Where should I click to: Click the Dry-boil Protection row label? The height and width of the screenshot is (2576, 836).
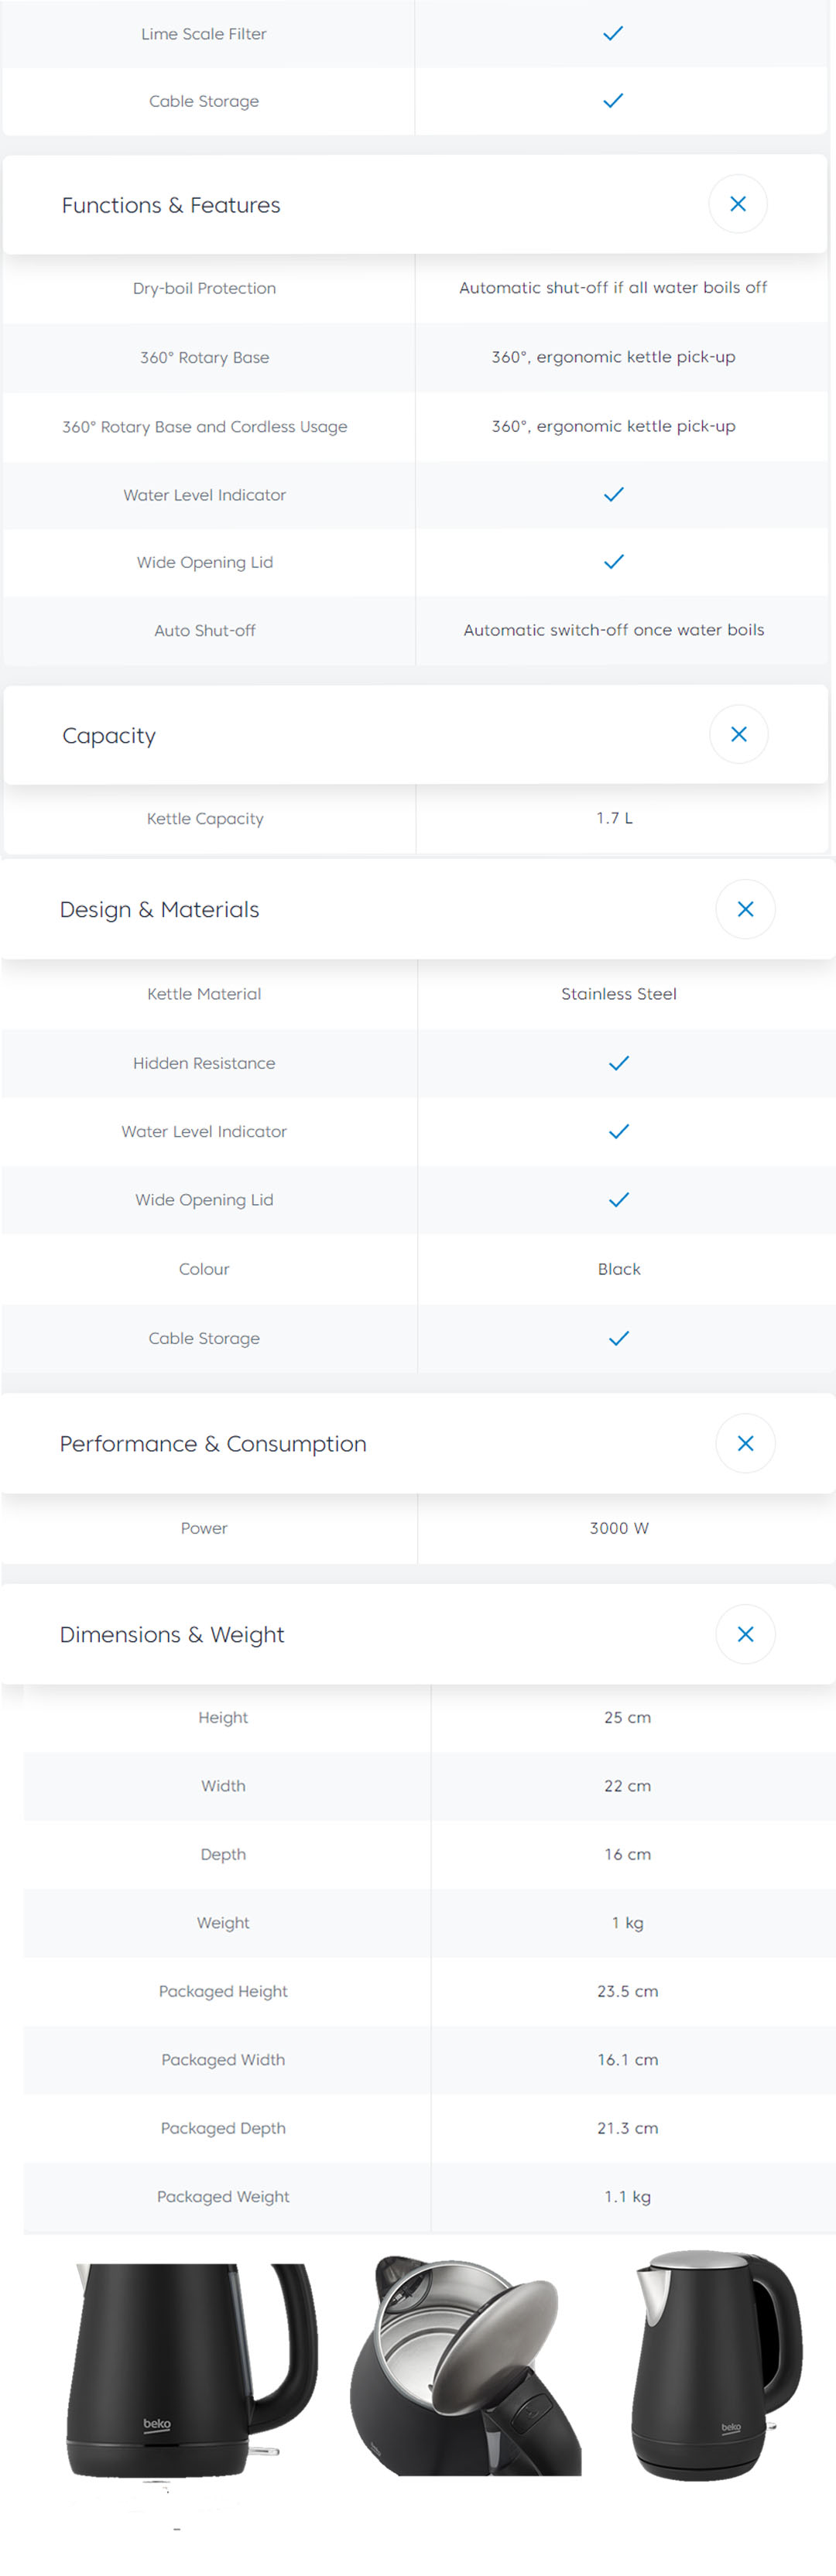point(204,288)
